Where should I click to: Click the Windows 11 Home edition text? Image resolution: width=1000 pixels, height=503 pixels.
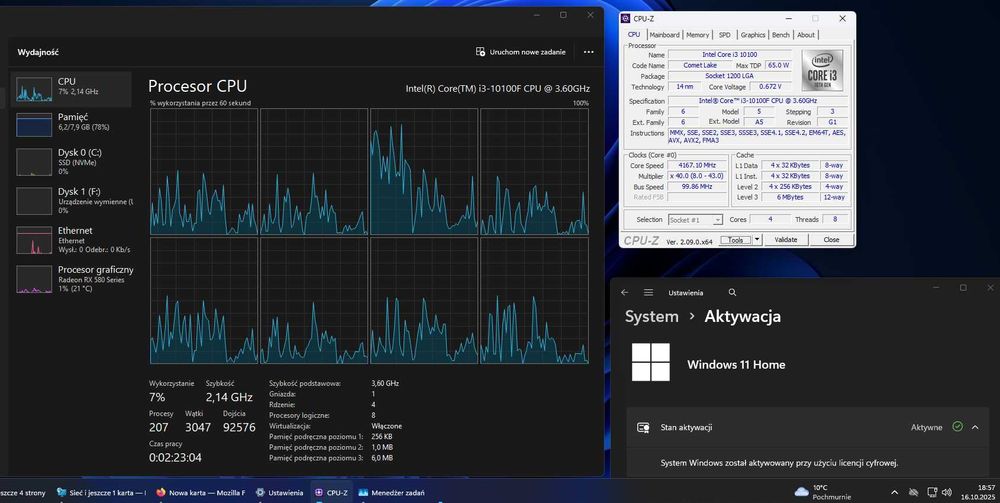coord(736,365)
